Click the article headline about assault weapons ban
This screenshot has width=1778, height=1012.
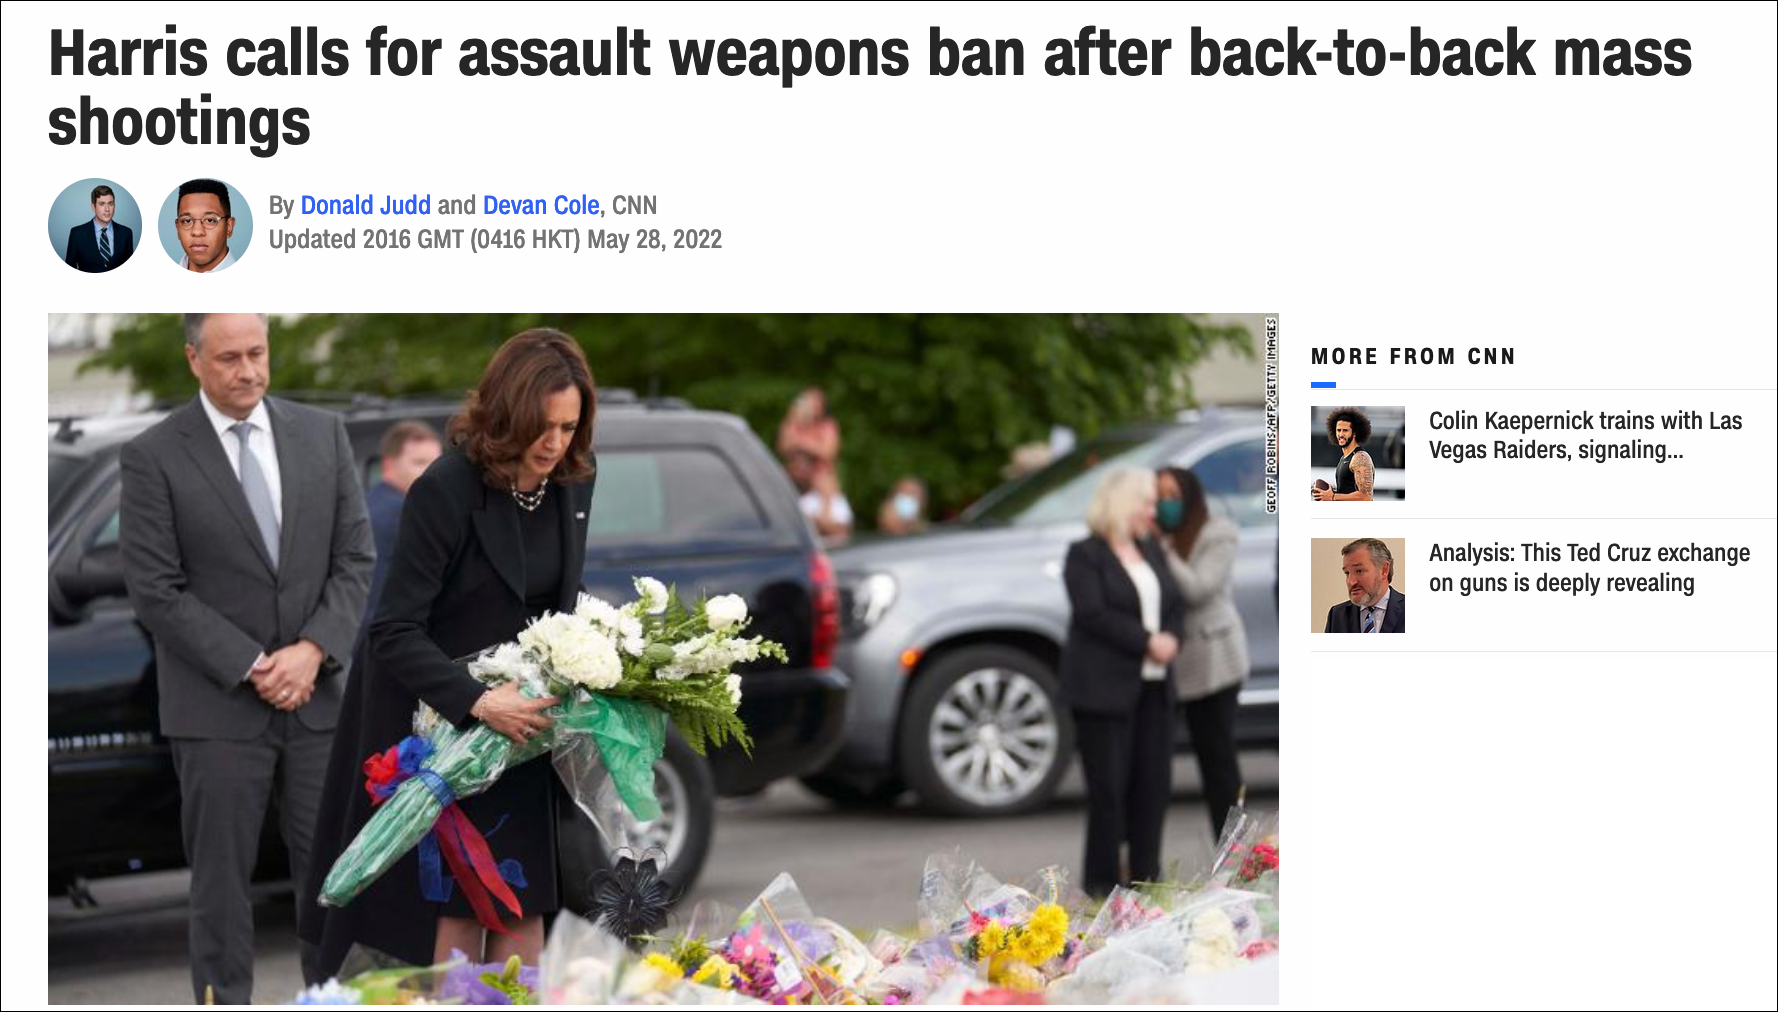tap(869, 87)
